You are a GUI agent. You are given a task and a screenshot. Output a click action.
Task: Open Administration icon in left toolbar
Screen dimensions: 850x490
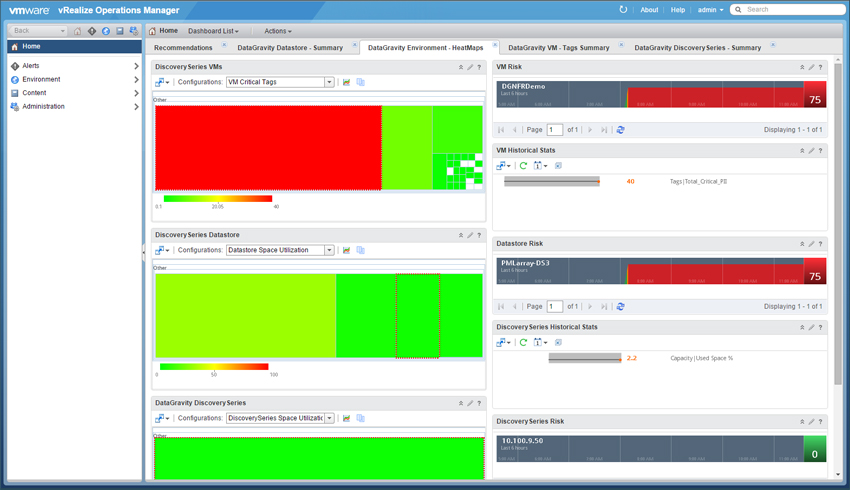point(134,31)
